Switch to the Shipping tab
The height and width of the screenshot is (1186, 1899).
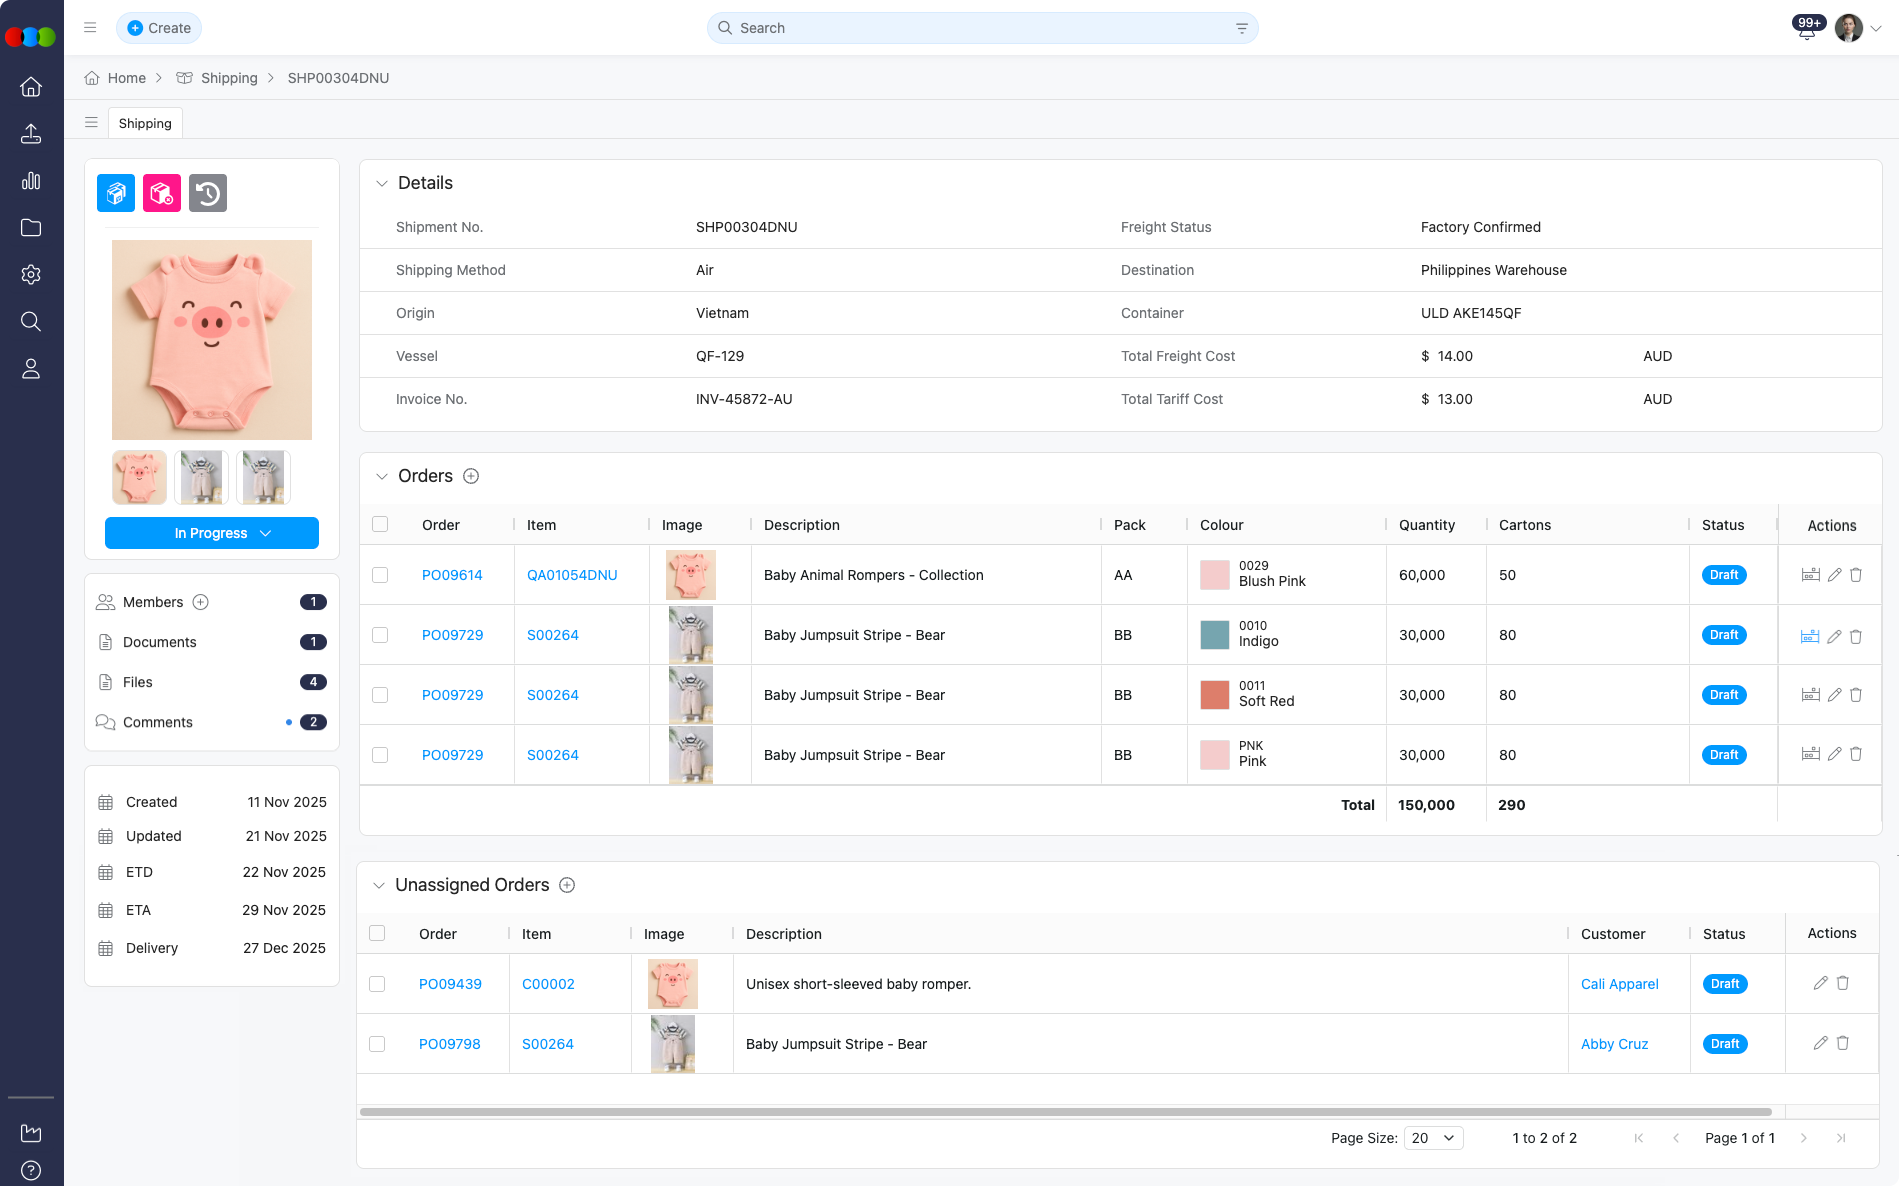[x=145, y=123]
